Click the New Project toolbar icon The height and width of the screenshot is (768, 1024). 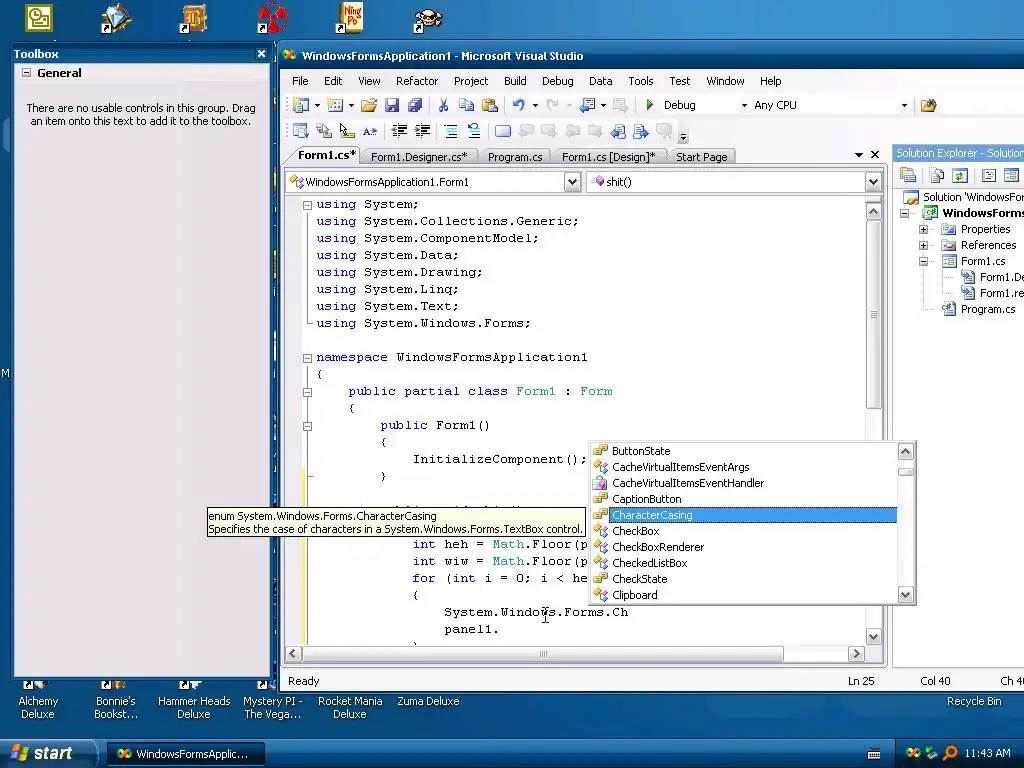click(300, 105)
